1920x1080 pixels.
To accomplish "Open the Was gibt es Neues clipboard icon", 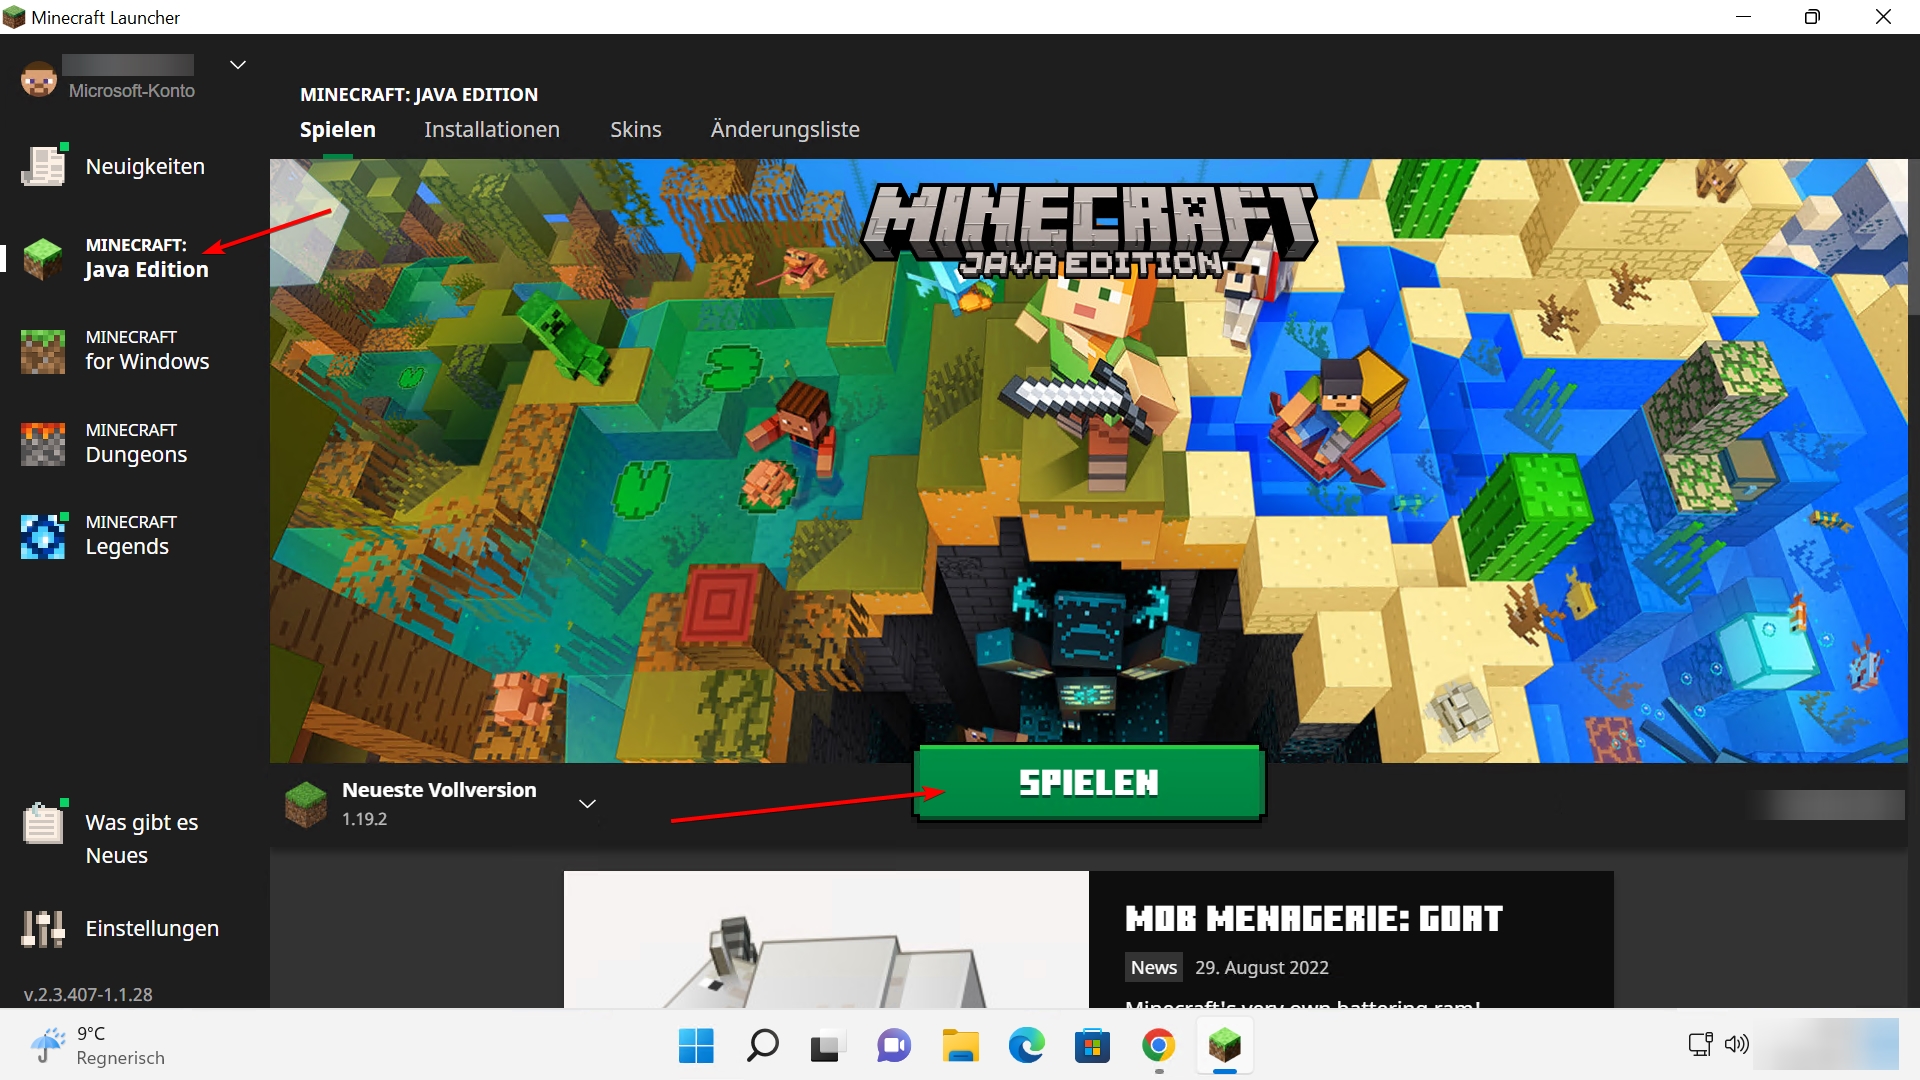I will click(43, 824).
